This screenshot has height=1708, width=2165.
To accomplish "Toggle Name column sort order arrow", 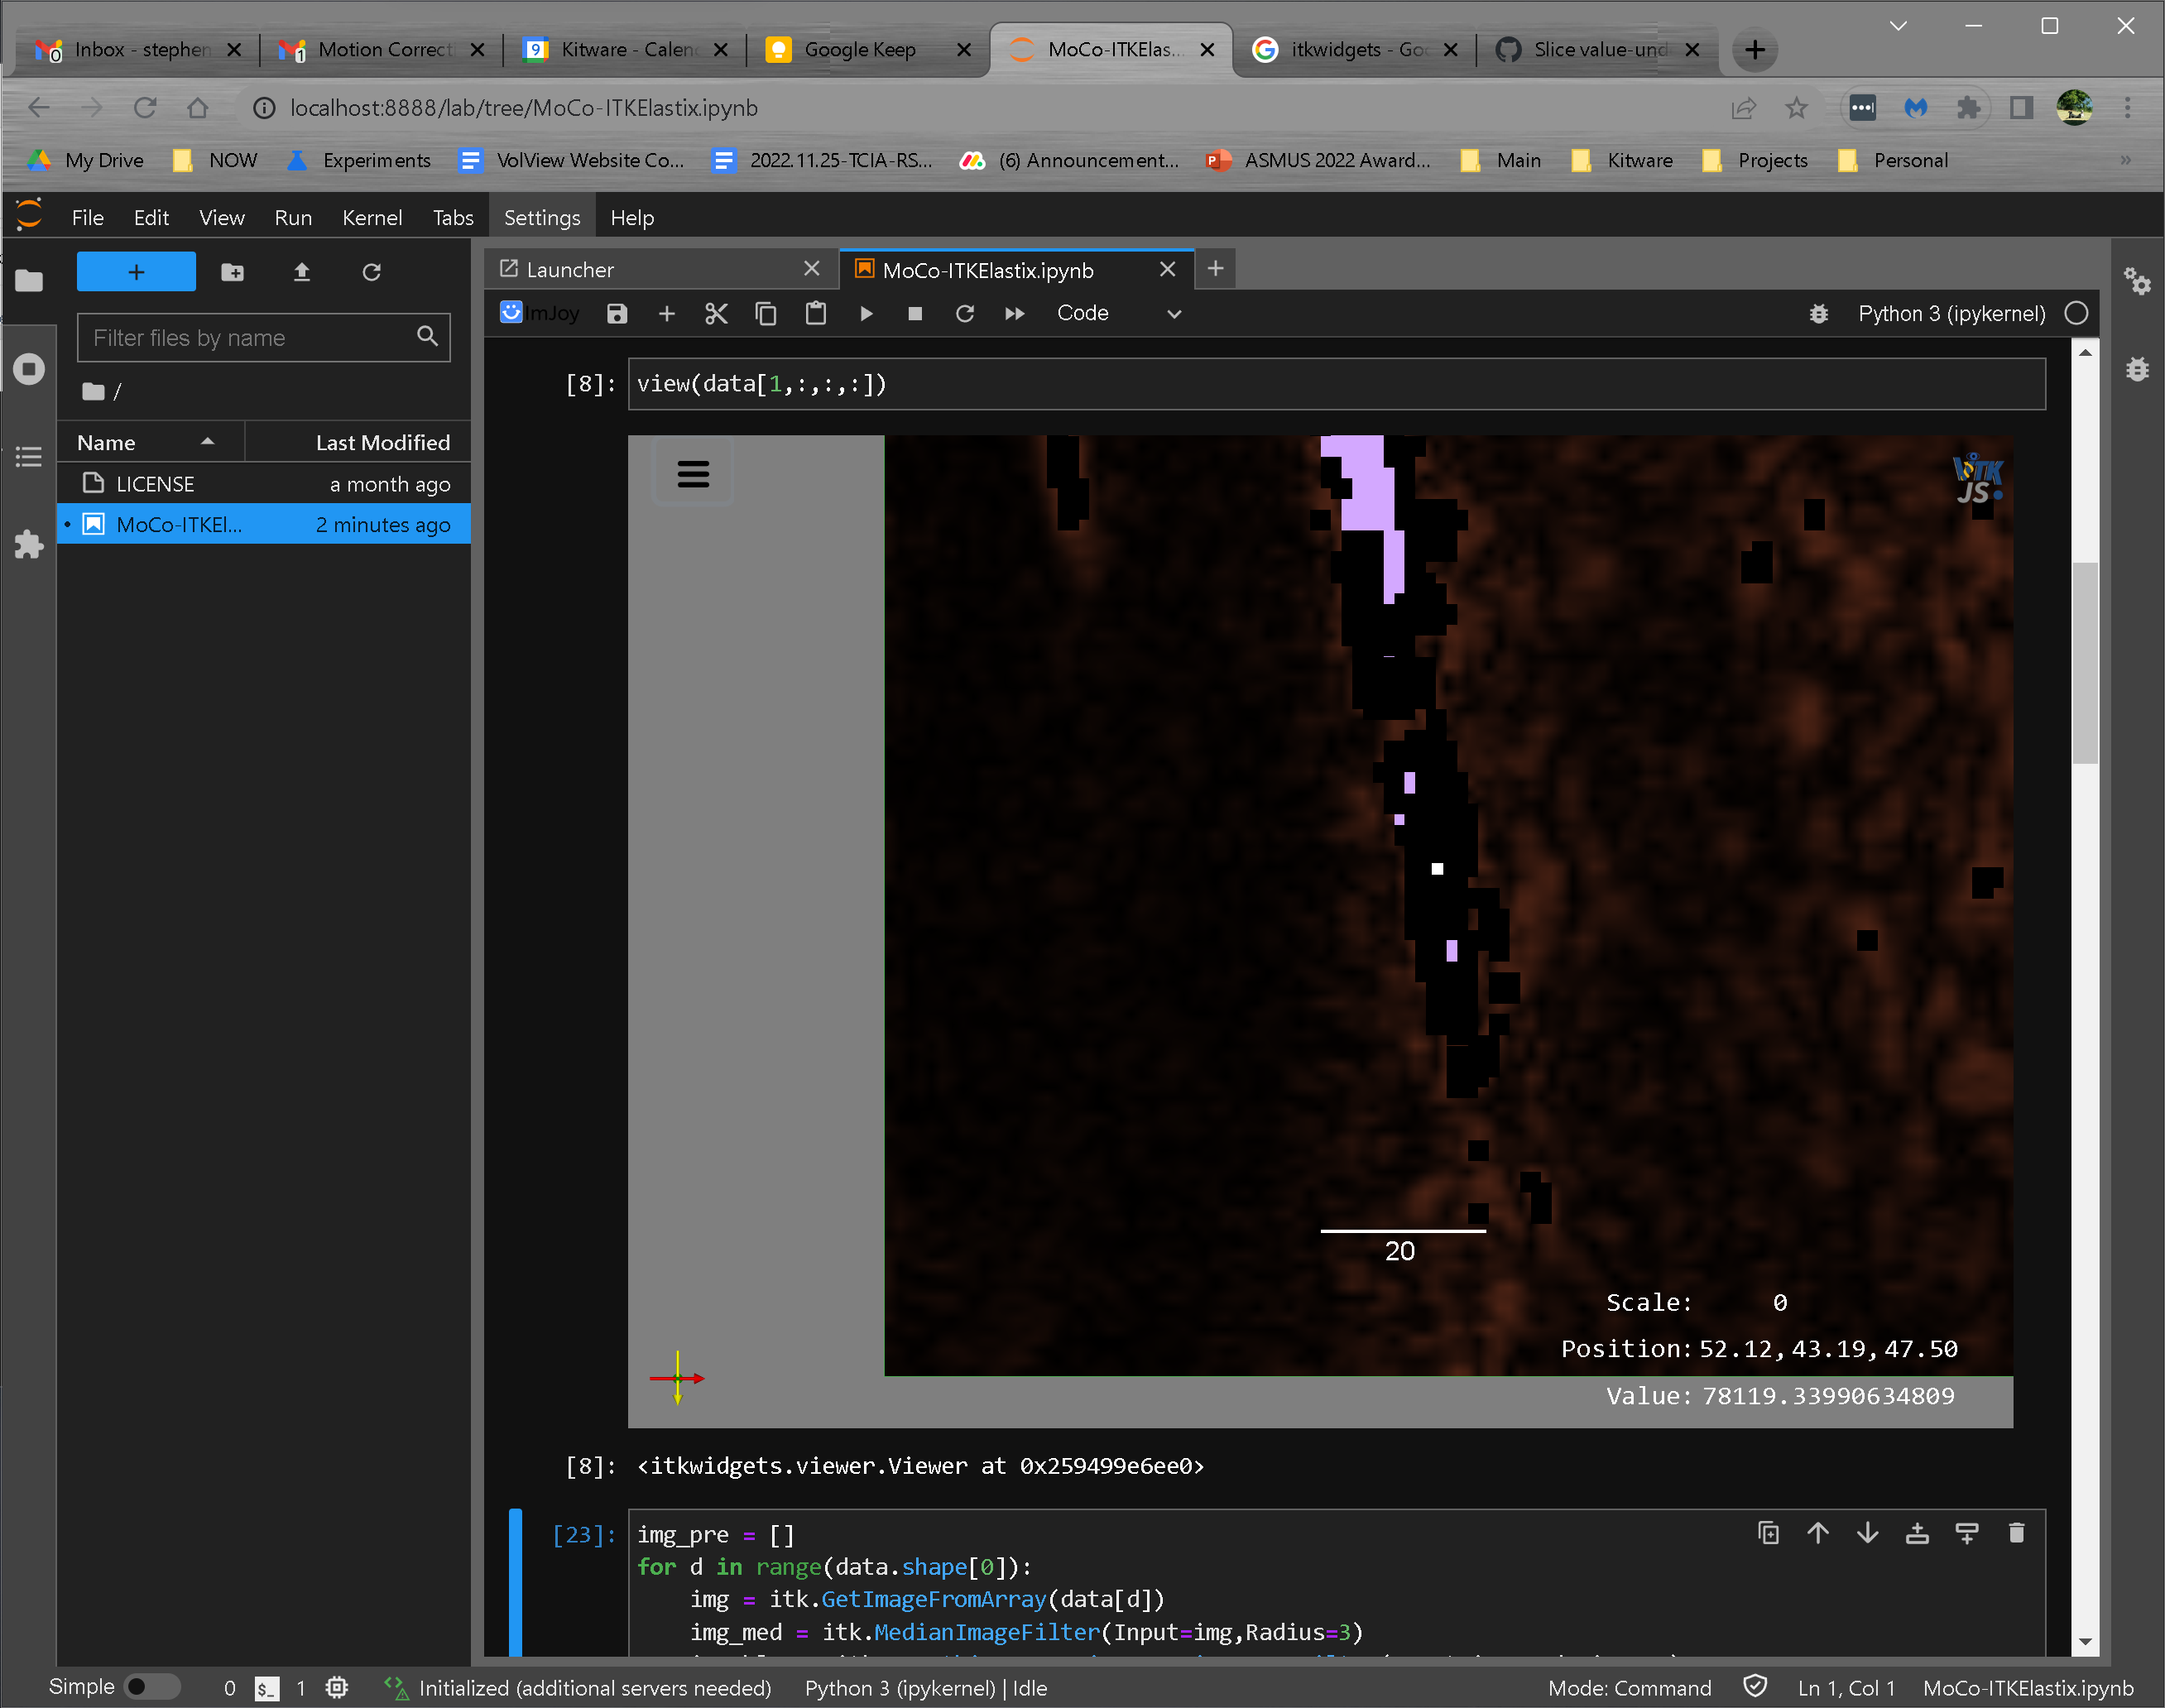I will click(x=207, y=441).
